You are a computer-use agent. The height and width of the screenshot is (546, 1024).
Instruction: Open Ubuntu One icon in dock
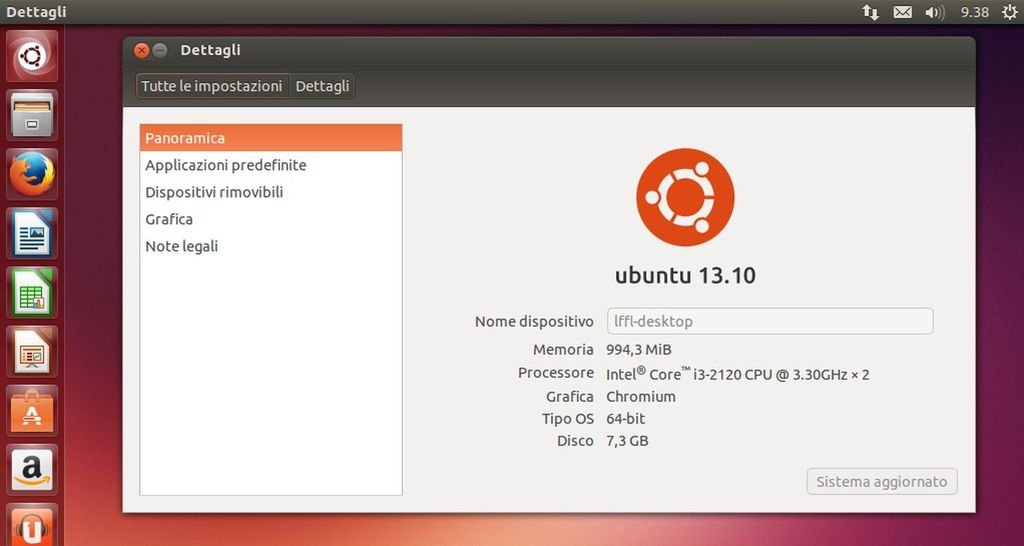click(33, 525)
